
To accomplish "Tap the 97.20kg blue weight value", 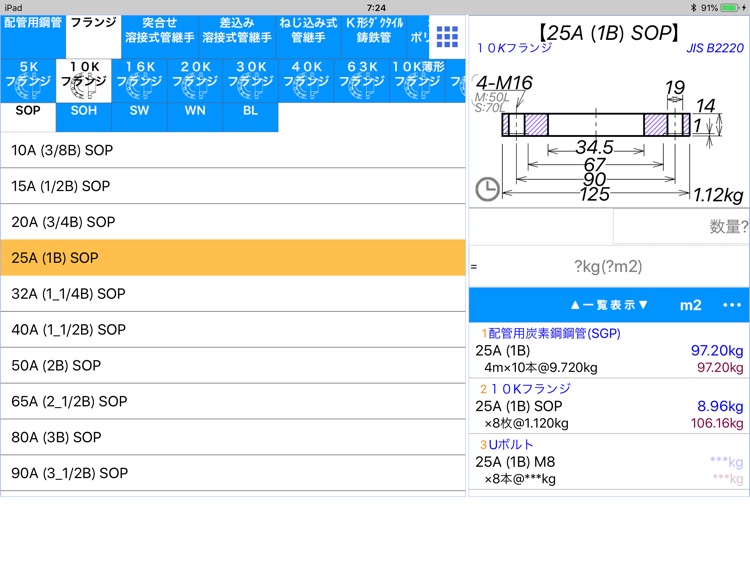I will [717, 351].
